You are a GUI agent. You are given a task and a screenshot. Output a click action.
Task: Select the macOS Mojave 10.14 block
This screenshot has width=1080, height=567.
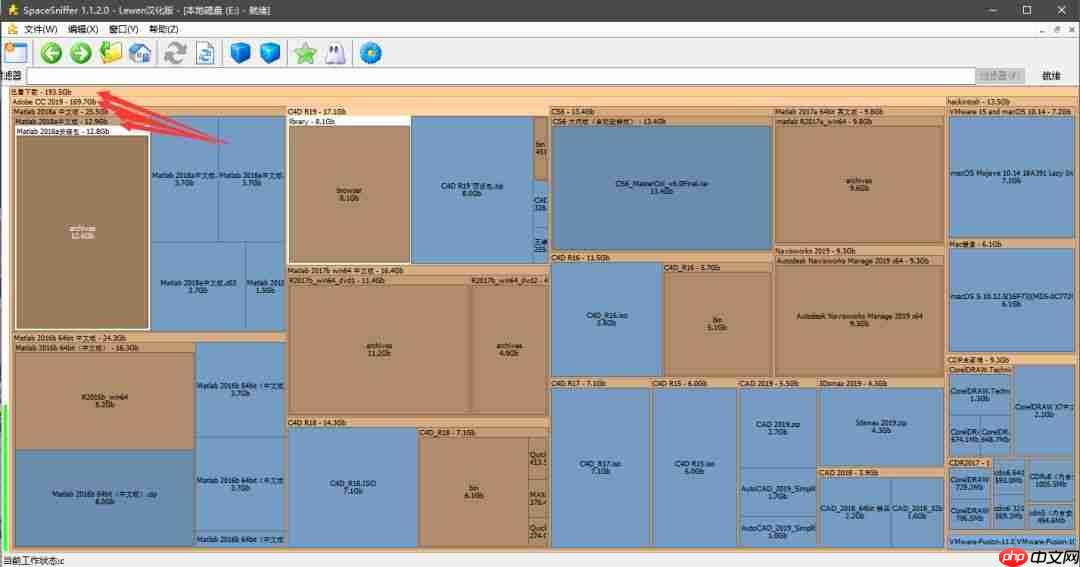click(x=1011, y=176)
